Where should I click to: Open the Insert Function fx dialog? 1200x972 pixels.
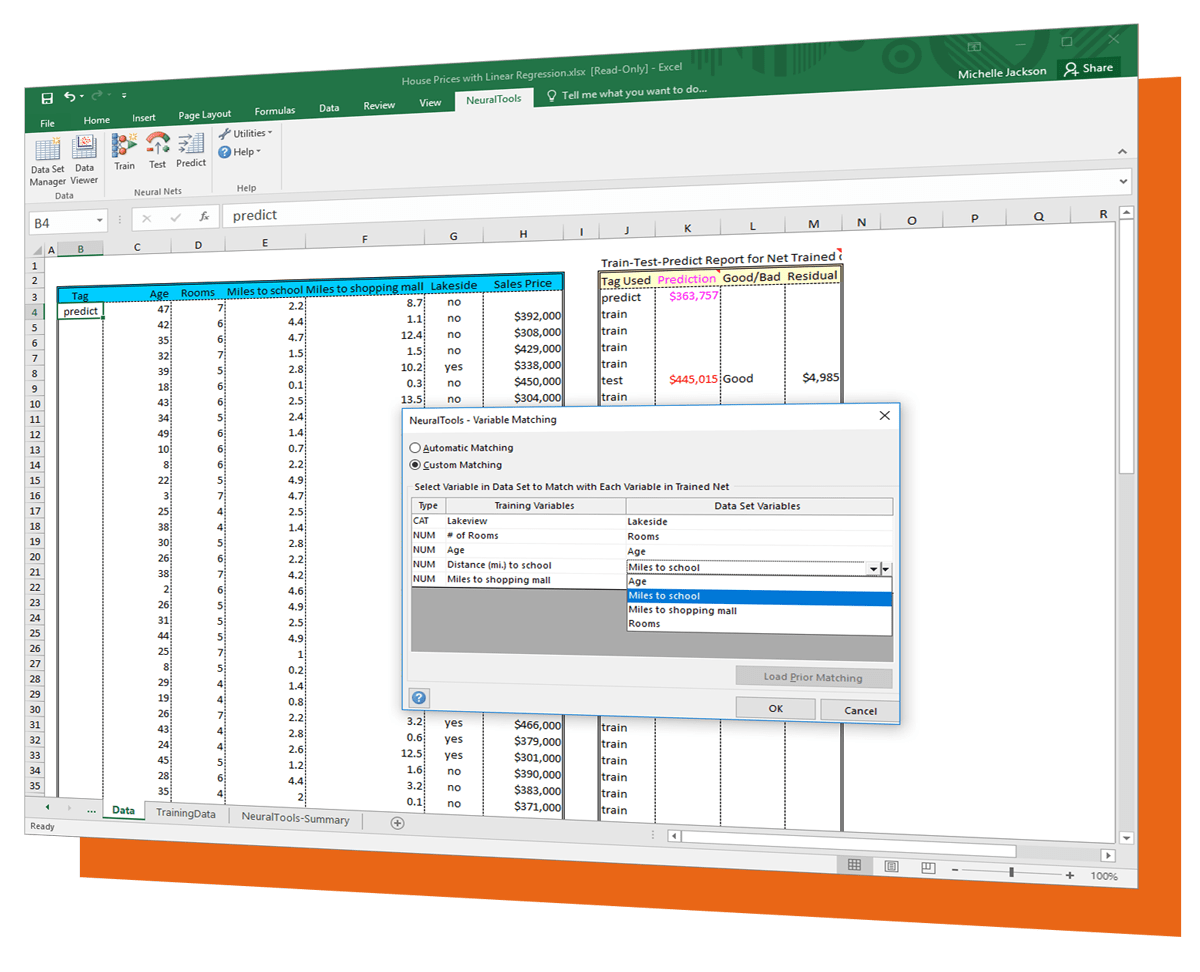[x=204, y=216]
